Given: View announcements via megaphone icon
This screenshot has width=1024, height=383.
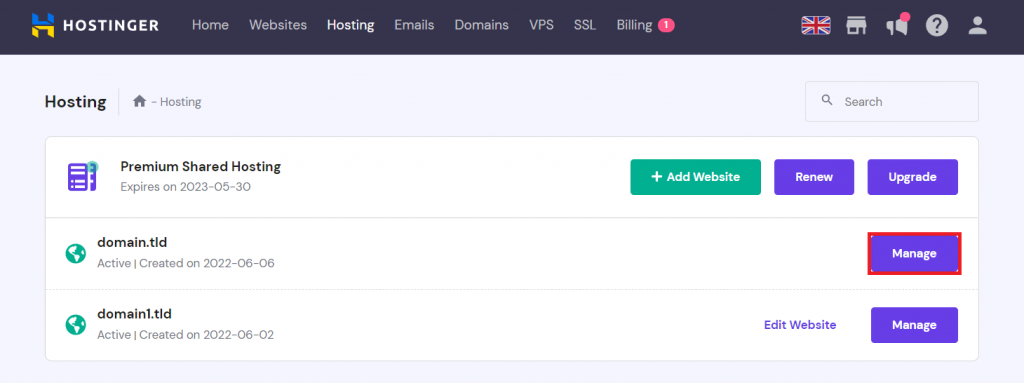Looking at the screenshot, I should click(897, 25).
